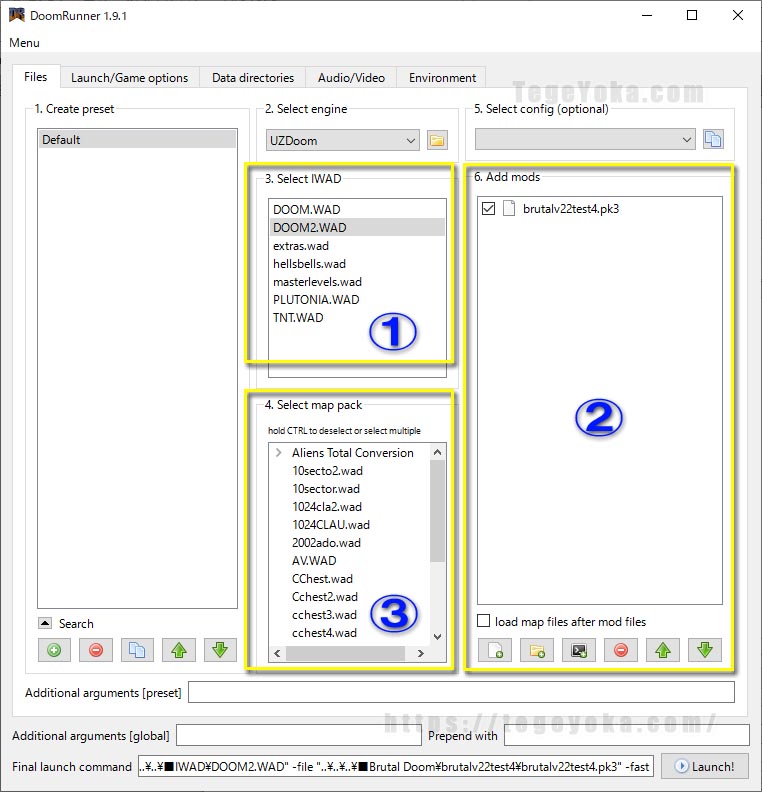Click the add preset green plus icon
The width and height of the screenshot is (762, 792).
(53, 650)
